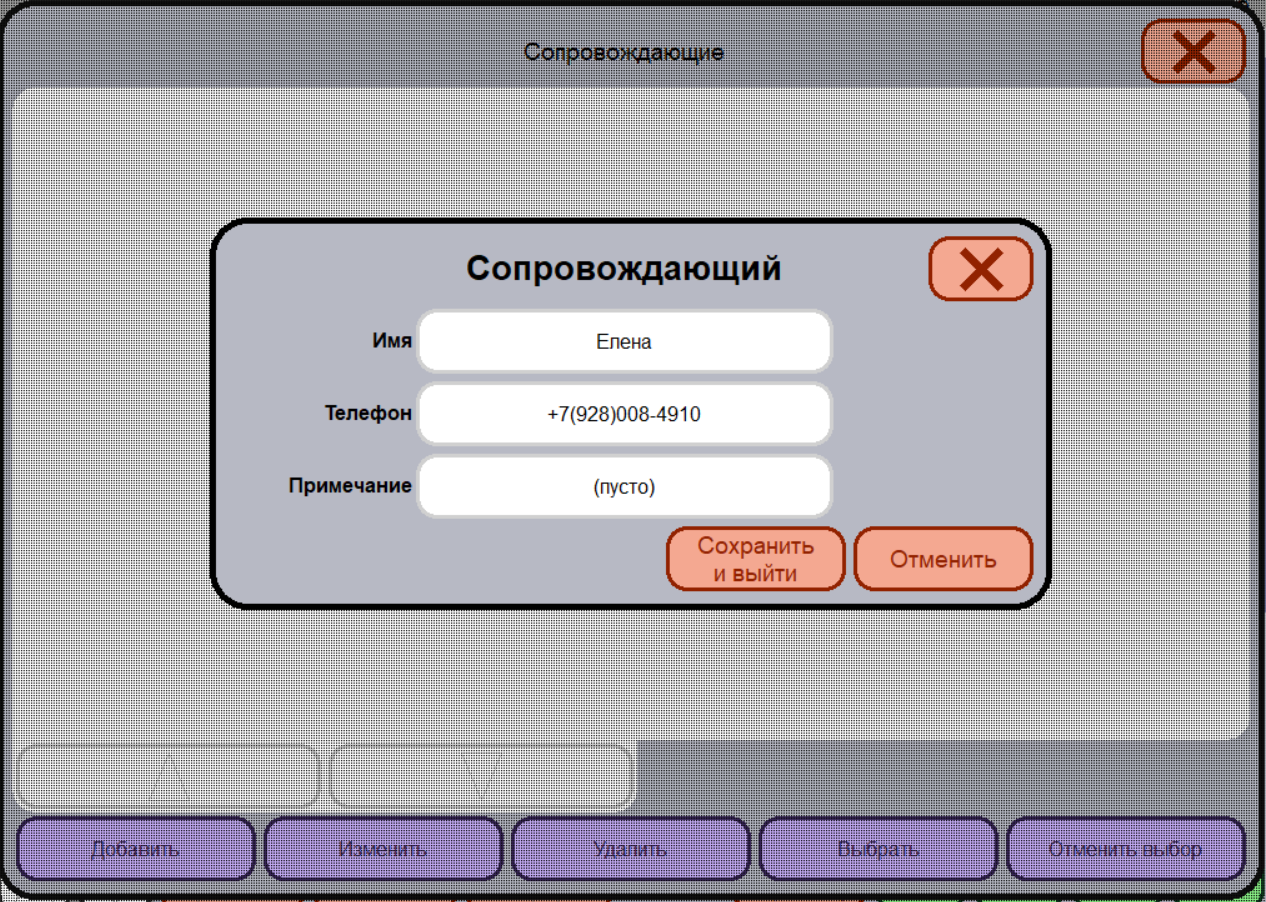The image size is (1266, 902).
Task: Click the Выбрать button
Action: (878, 849)
